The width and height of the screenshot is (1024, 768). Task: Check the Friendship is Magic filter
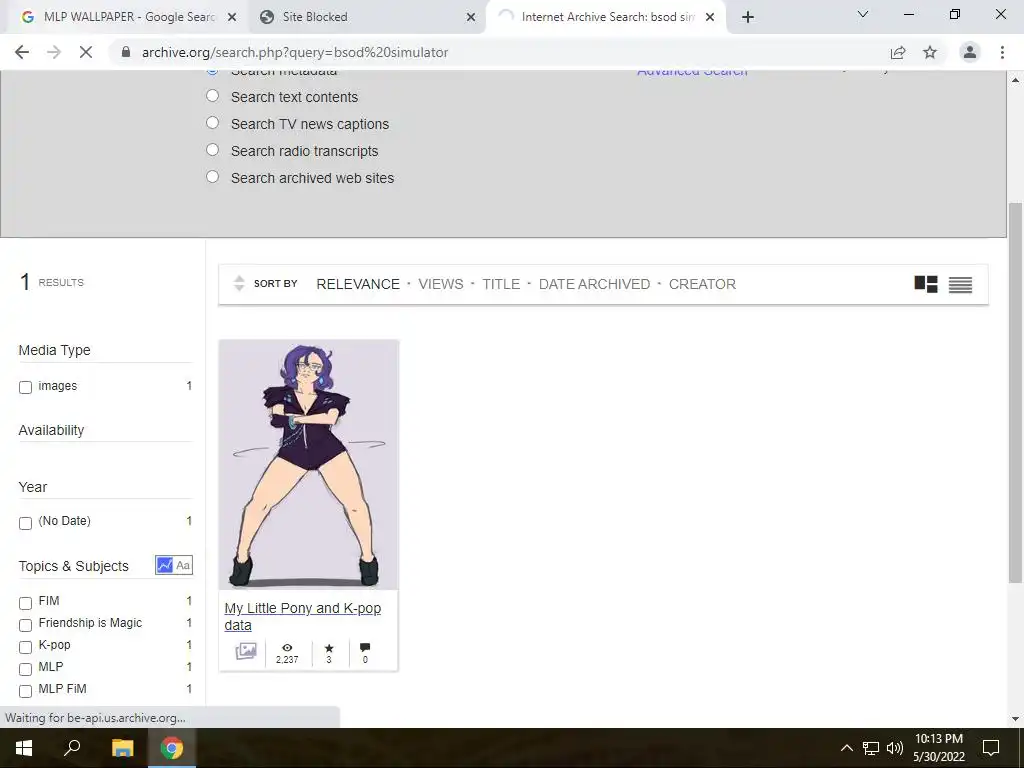tap(25, 625)
